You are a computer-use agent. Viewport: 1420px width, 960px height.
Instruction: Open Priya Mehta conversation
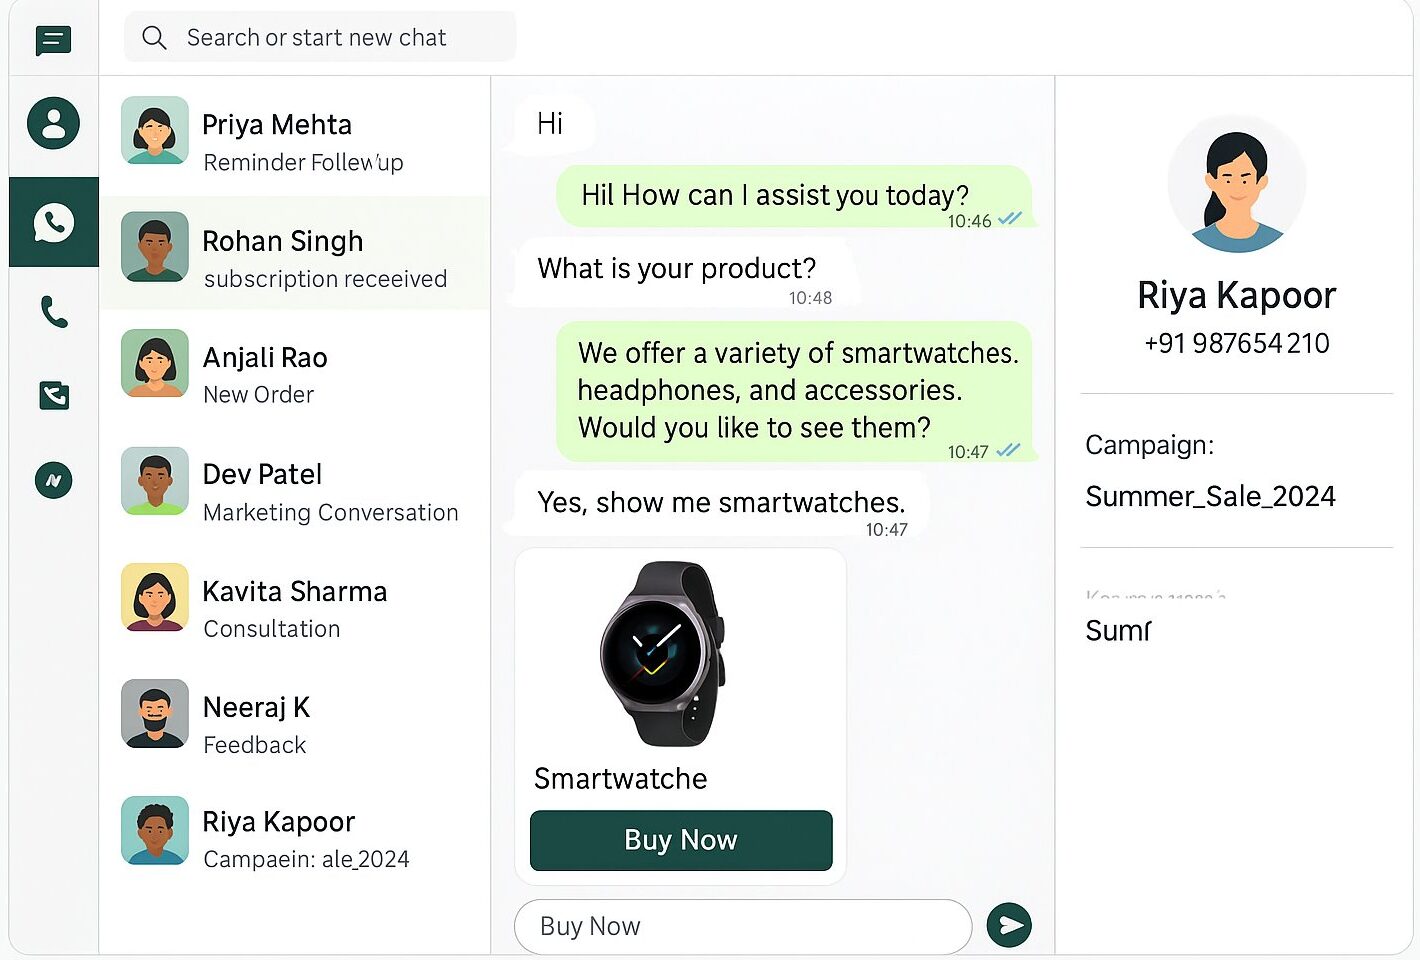[x=295, y=137]
